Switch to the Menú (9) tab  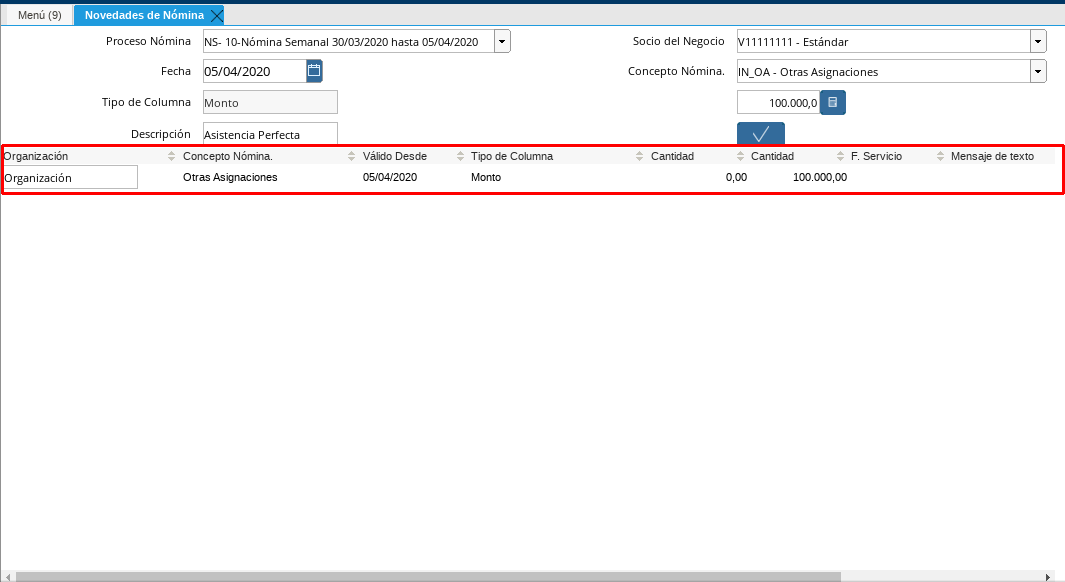click(40, 15)
